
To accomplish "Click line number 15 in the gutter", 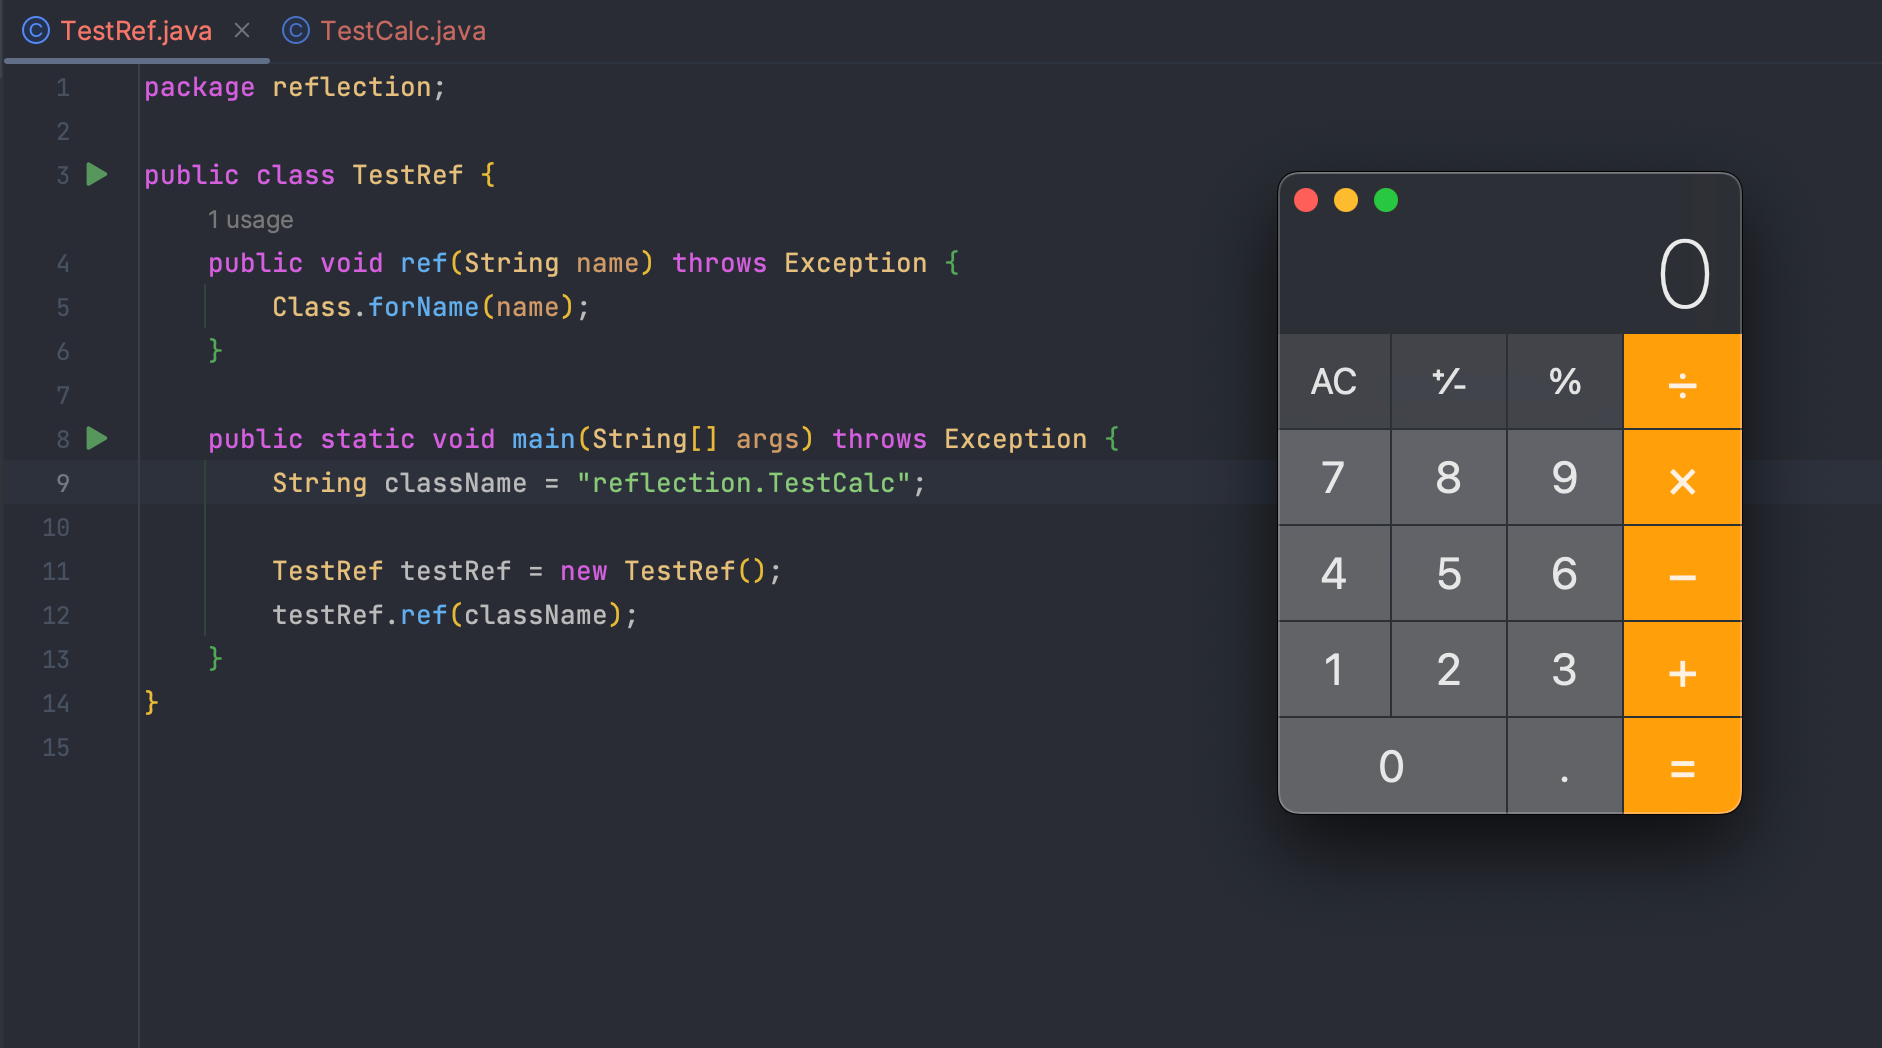I will [x=56, y=747].
